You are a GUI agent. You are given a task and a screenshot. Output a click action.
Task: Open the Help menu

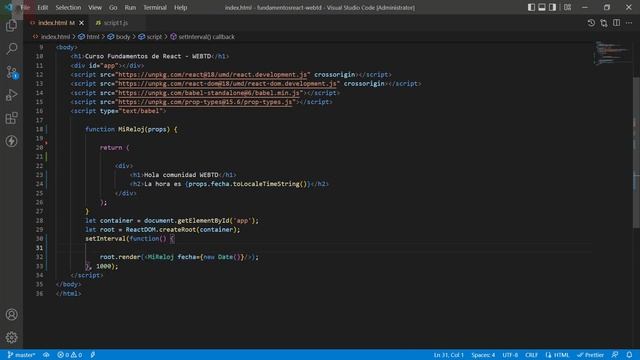click(180, 7)
